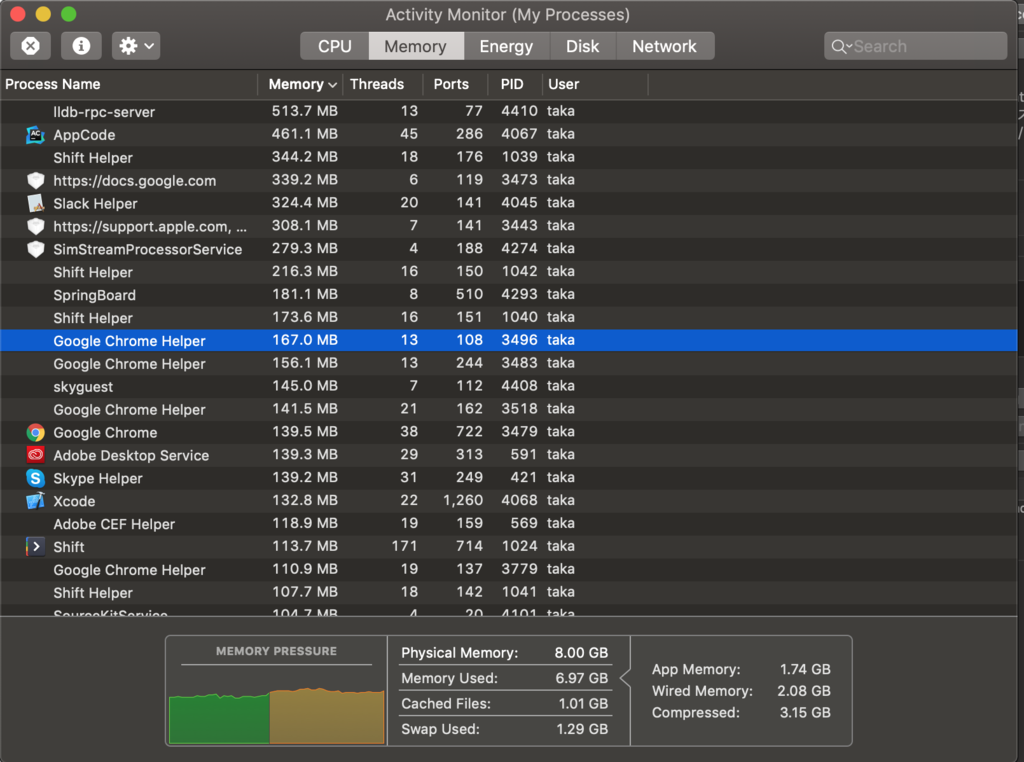
Task: Sort by PID column header
Action: click(x=515, y=84)
